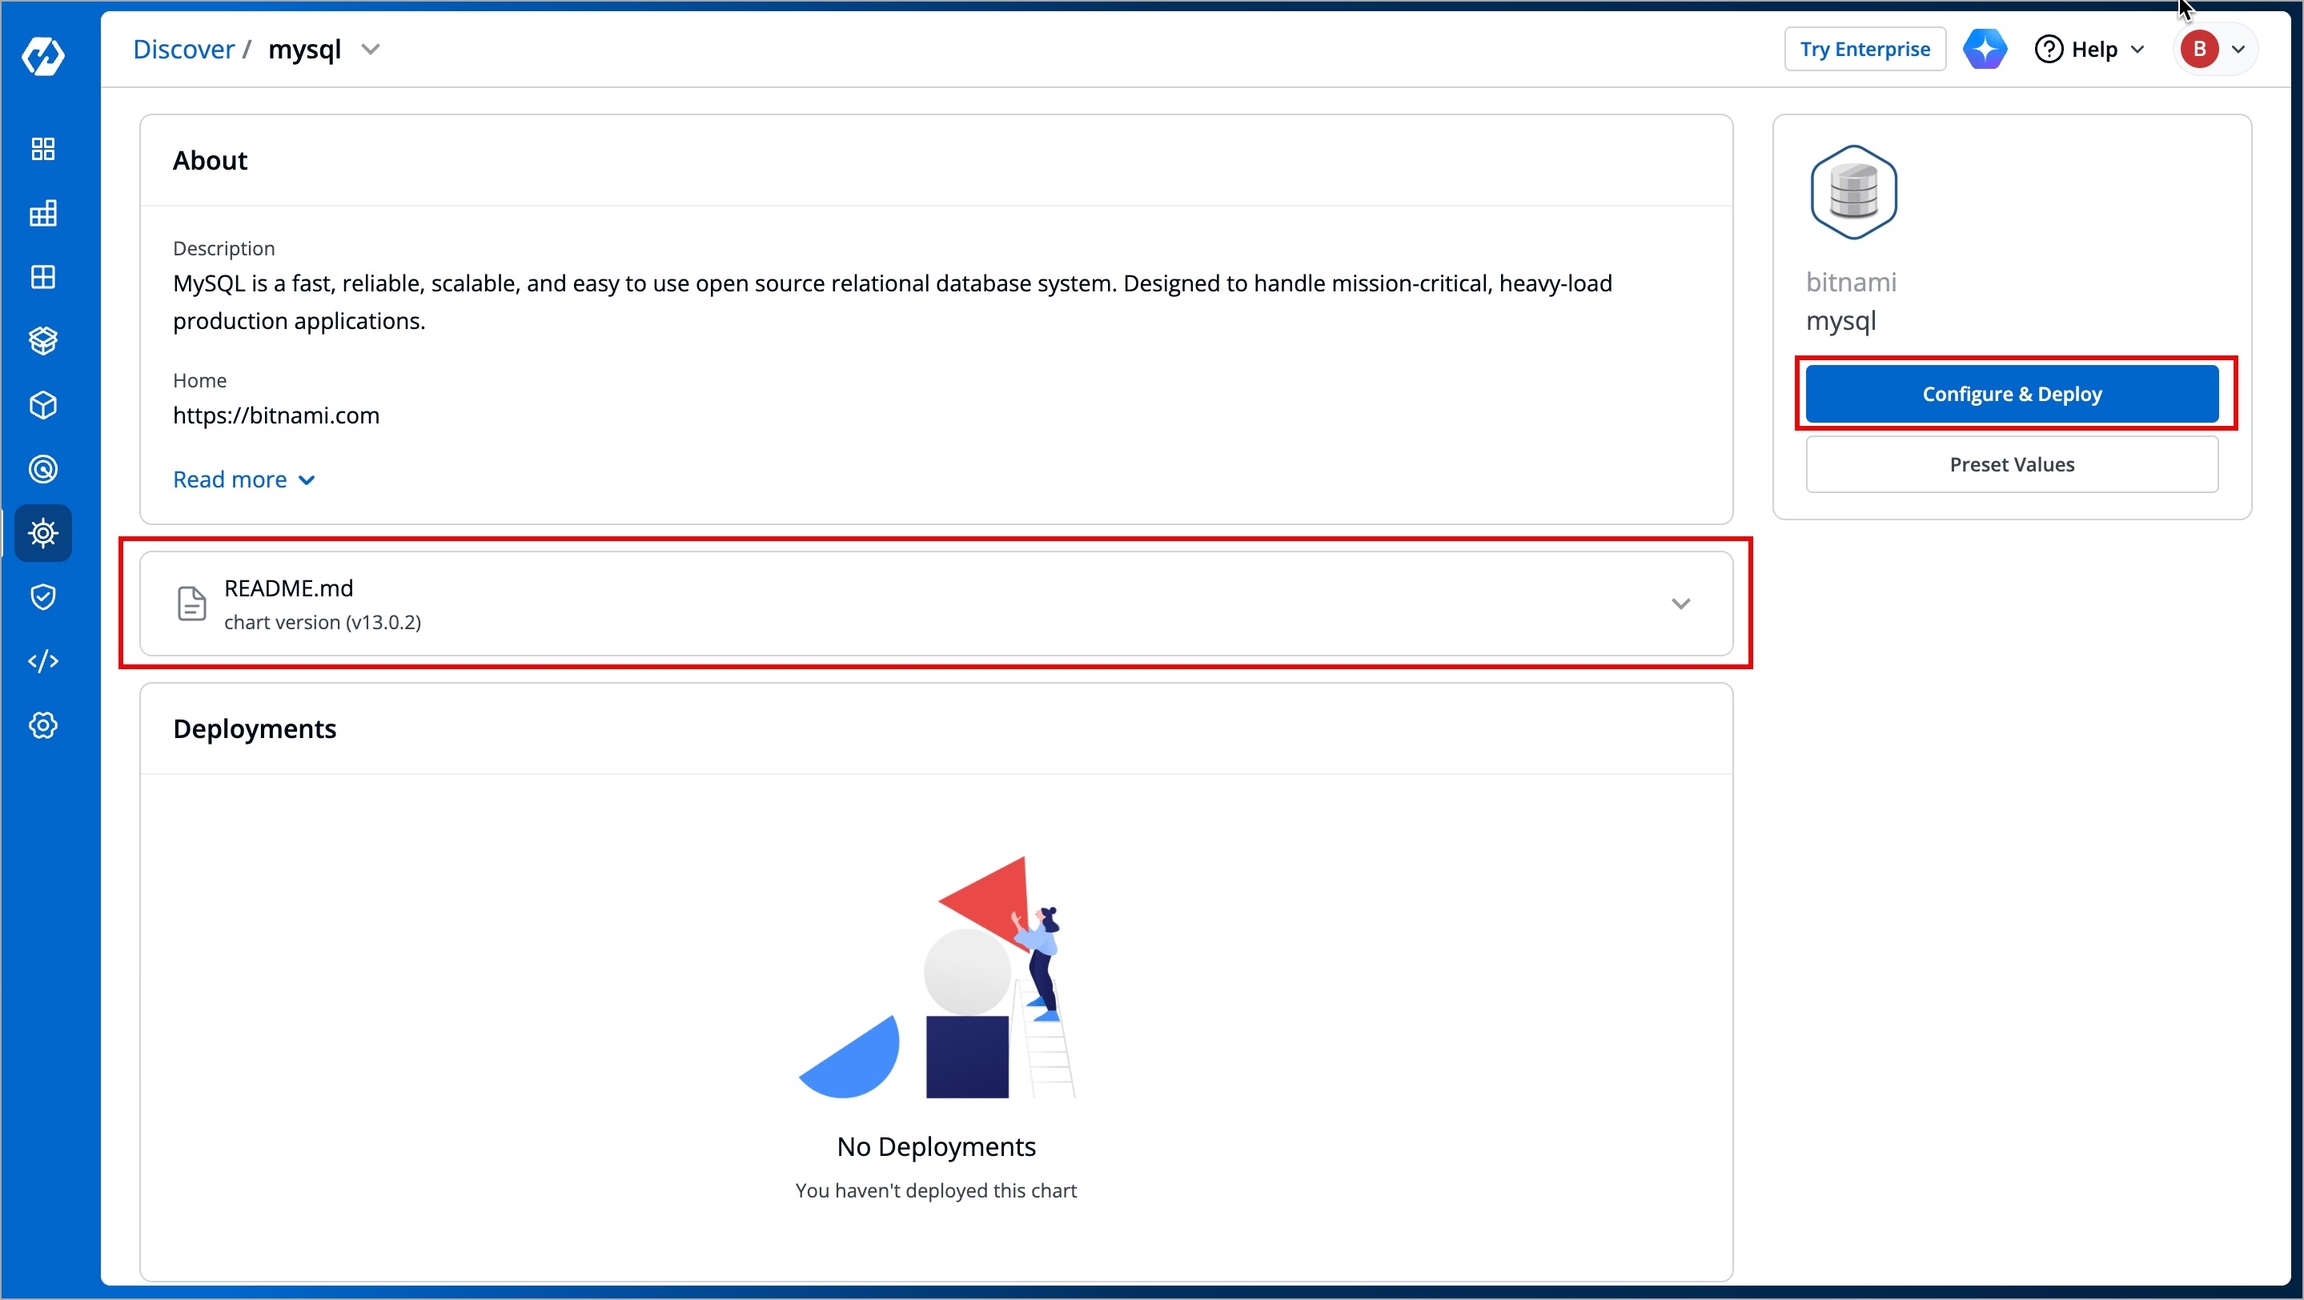Viewport: 2304px width, 1300px height.
Task: Open the circular target sidebar icon
Action: point(43,469)
